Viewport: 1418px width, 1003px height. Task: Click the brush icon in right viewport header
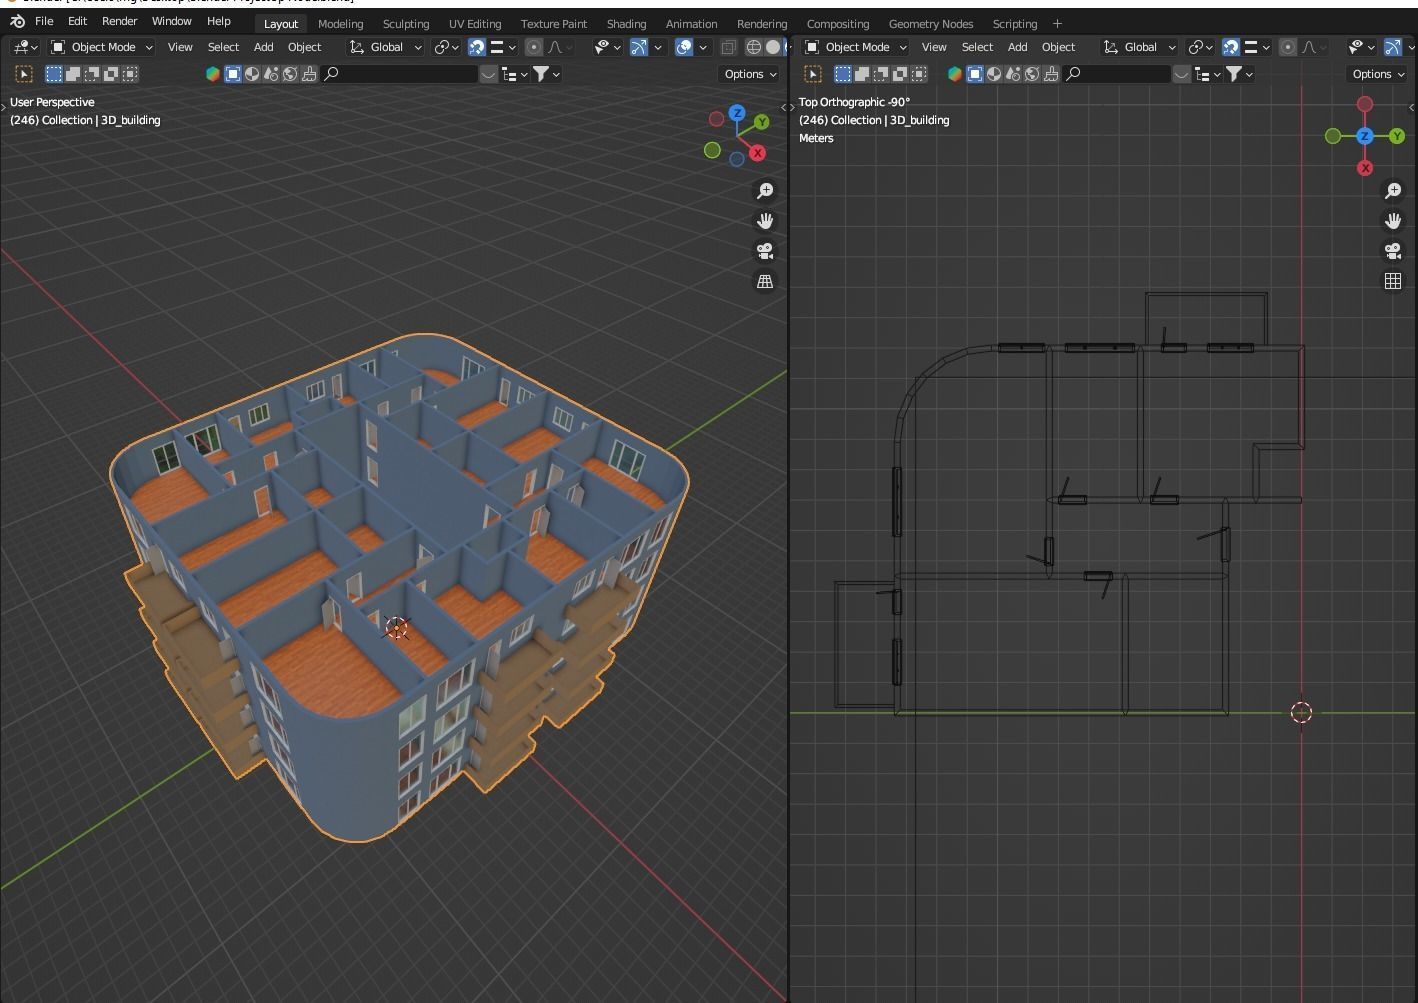click(1052, 74)
